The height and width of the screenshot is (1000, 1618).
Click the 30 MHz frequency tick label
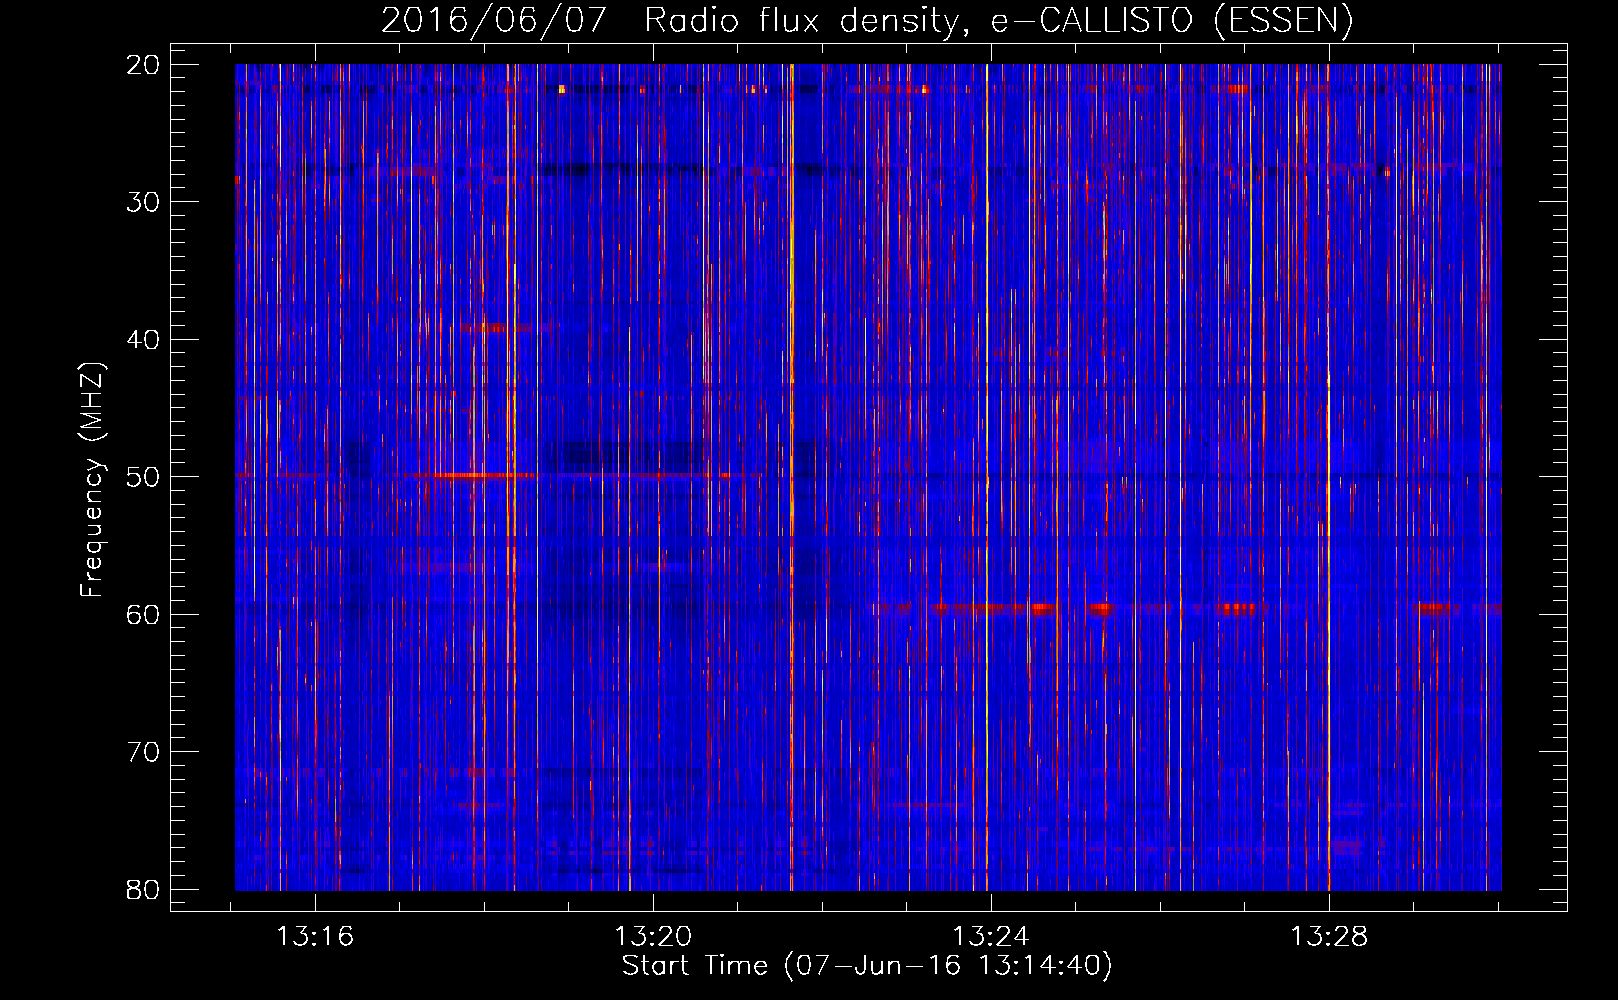point(143,202)
